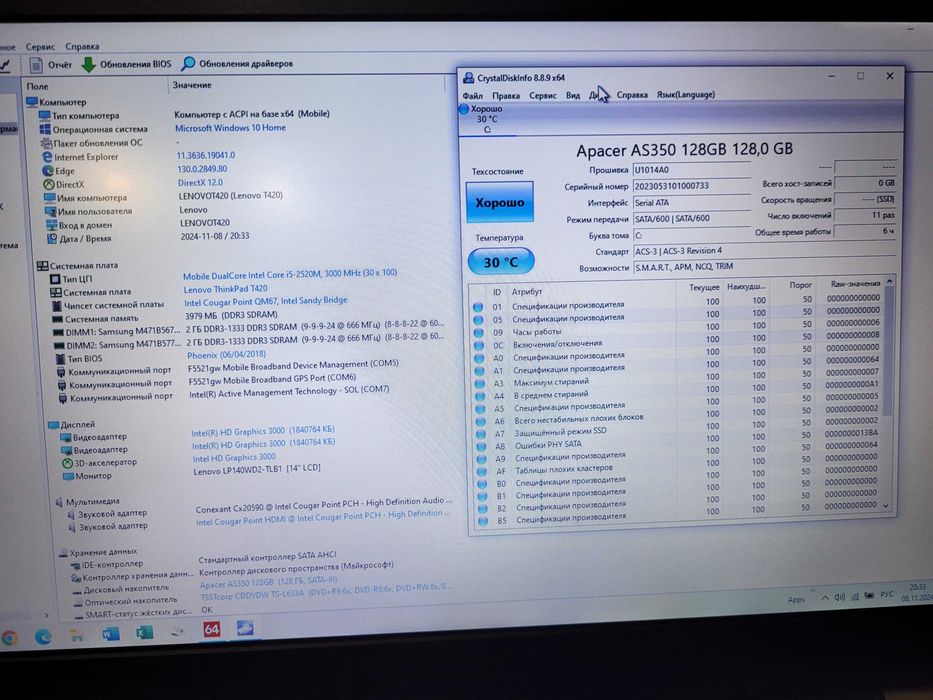933x700 pixels.
Task: Click the 3D-акселератор icon
Action: 67,462
